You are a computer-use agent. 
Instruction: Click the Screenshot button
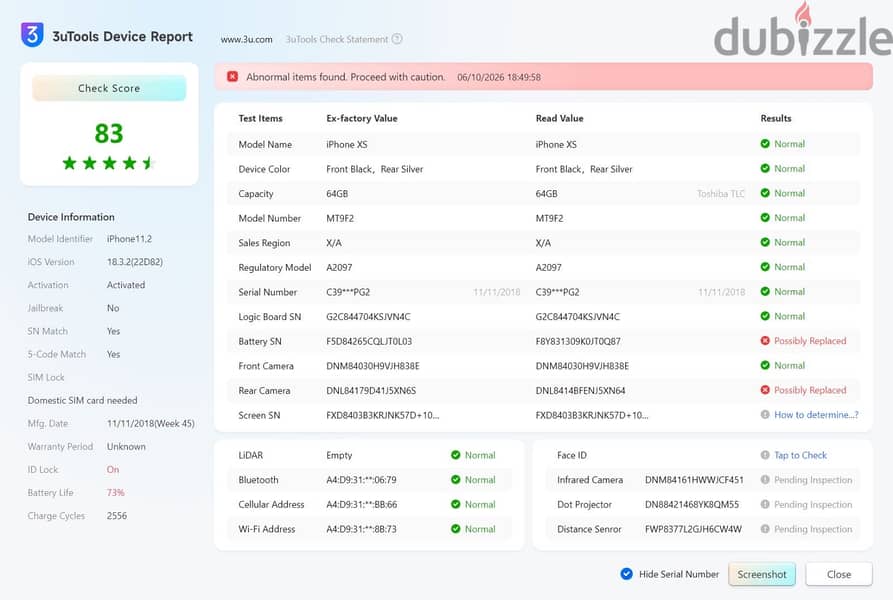click(x=761, y=574)
